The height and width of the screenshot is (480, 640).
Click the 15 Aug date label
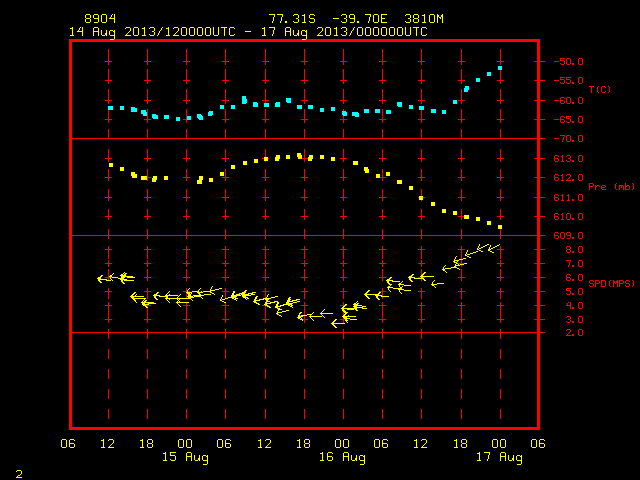185,457
